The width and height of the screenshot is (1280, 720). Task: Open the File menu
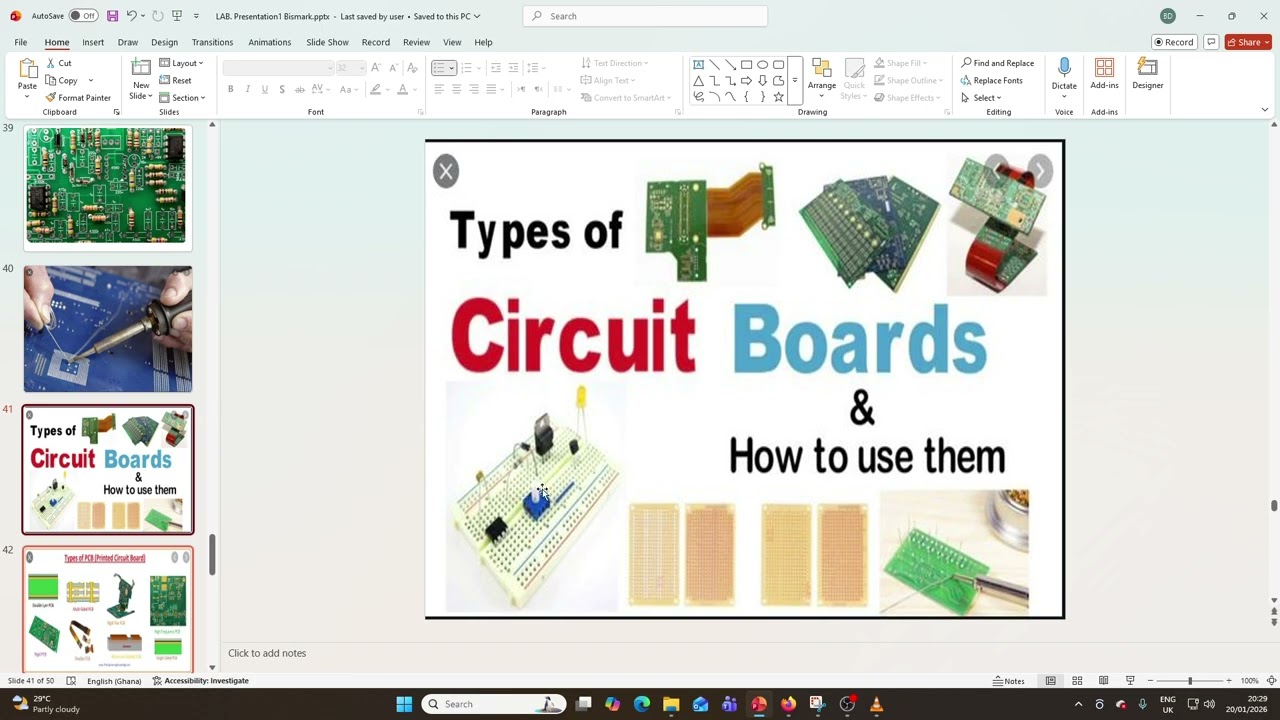(20, 42)
